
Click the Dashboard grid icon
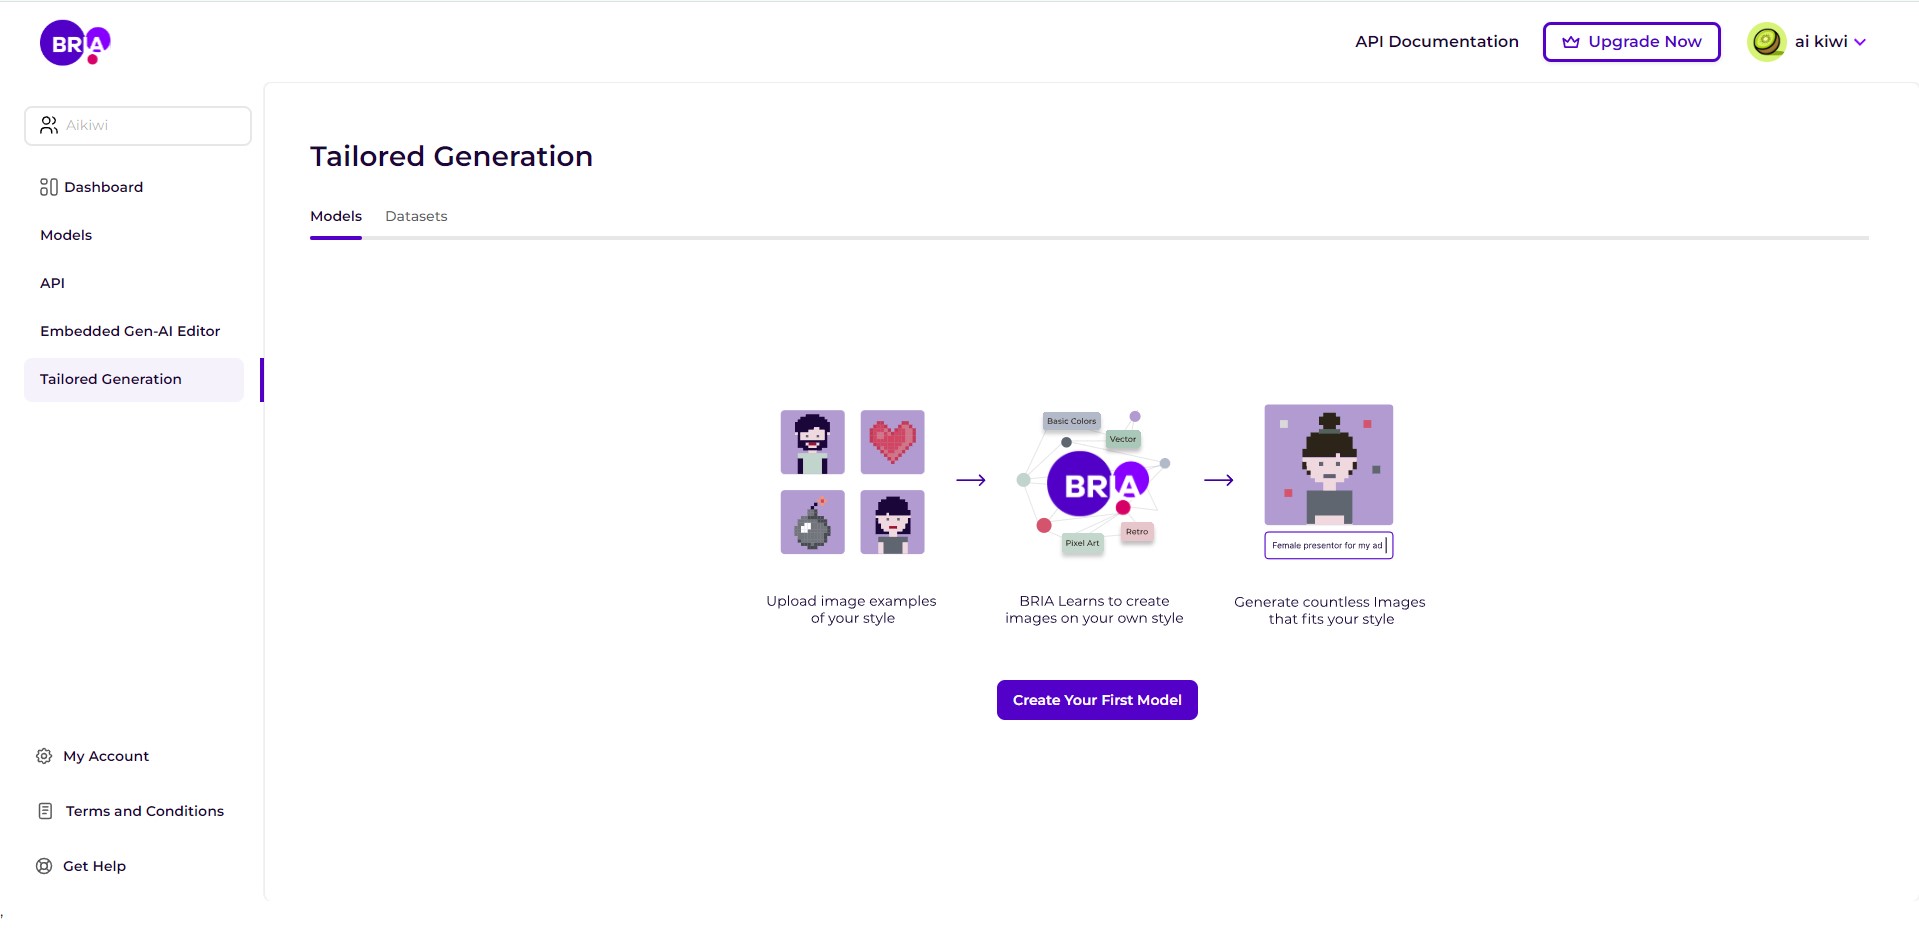coord(48,187)
